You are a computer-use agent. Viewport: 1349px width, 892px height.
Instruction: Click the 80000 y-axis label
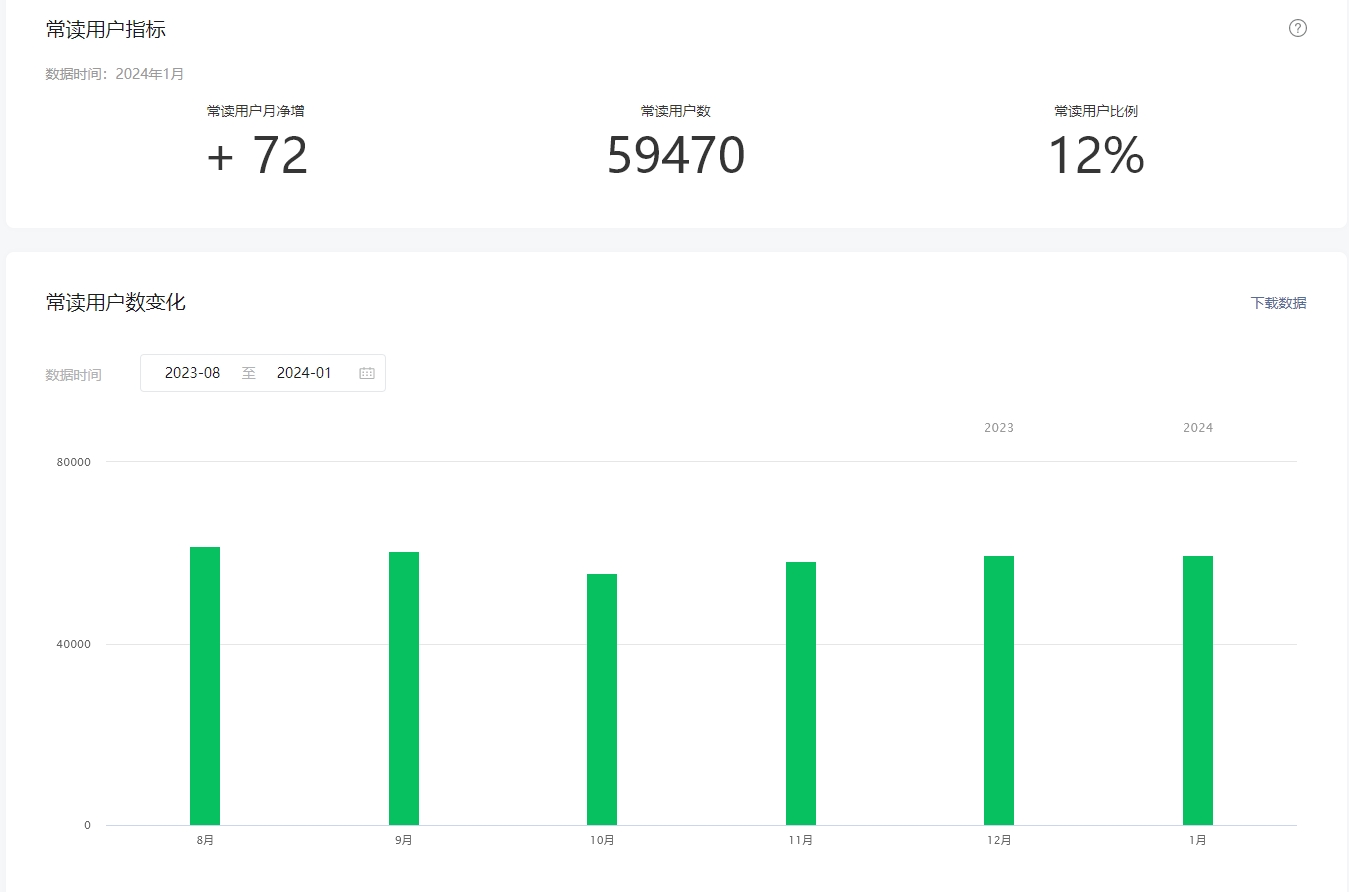point(73,462)
